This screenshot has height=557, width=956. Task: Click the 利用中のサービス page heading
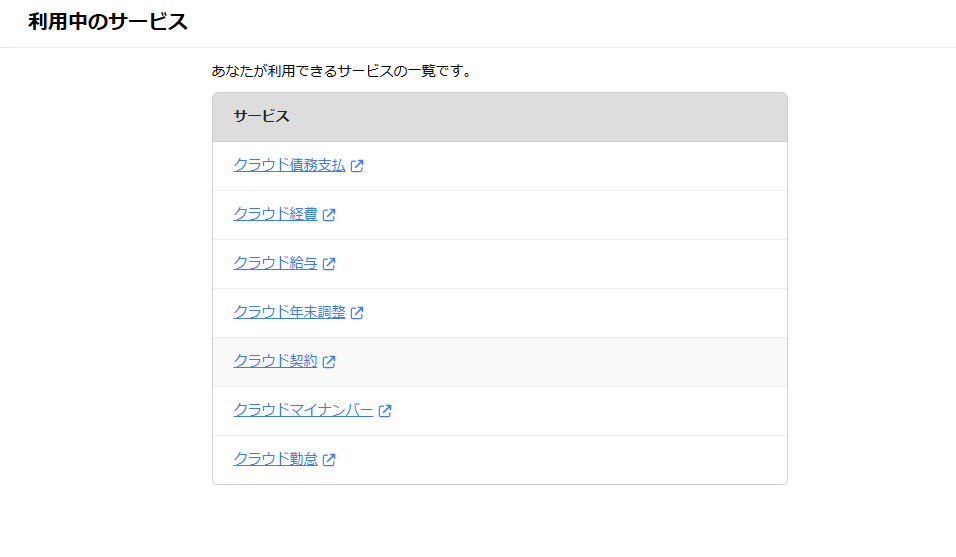pyautogui.click(x=108, y=22)
